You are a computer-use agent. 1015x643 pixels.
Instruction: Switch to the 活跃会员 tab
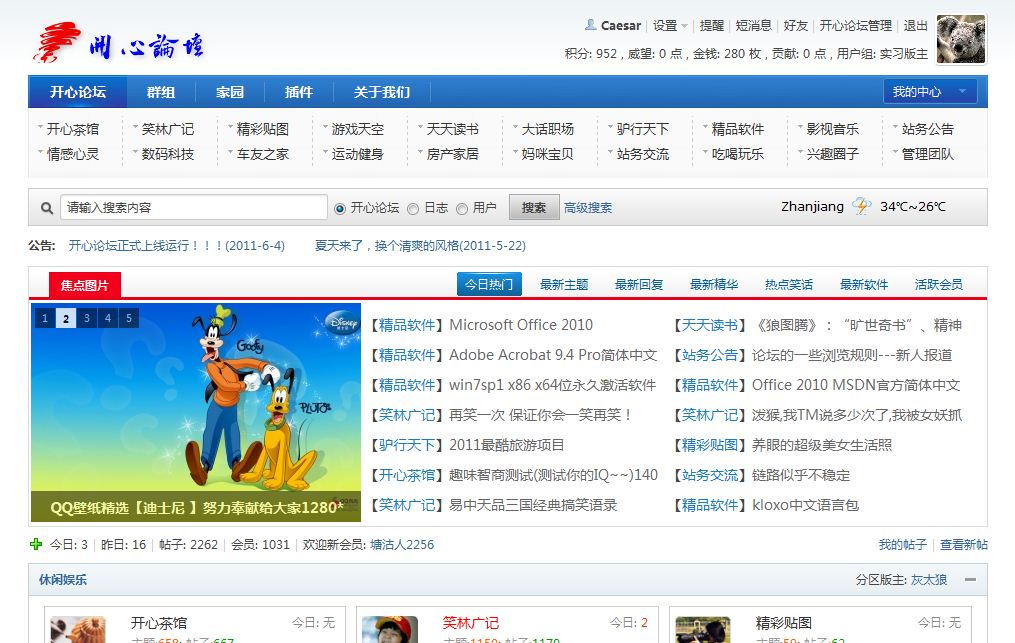pos(939,284)
